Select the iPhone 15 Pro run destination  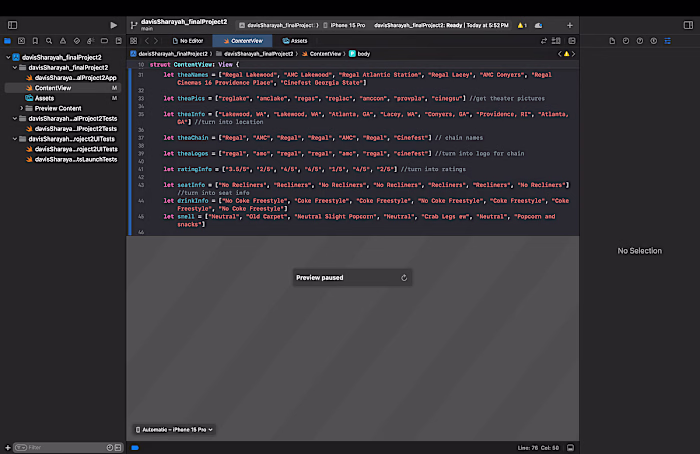point(344,25)
